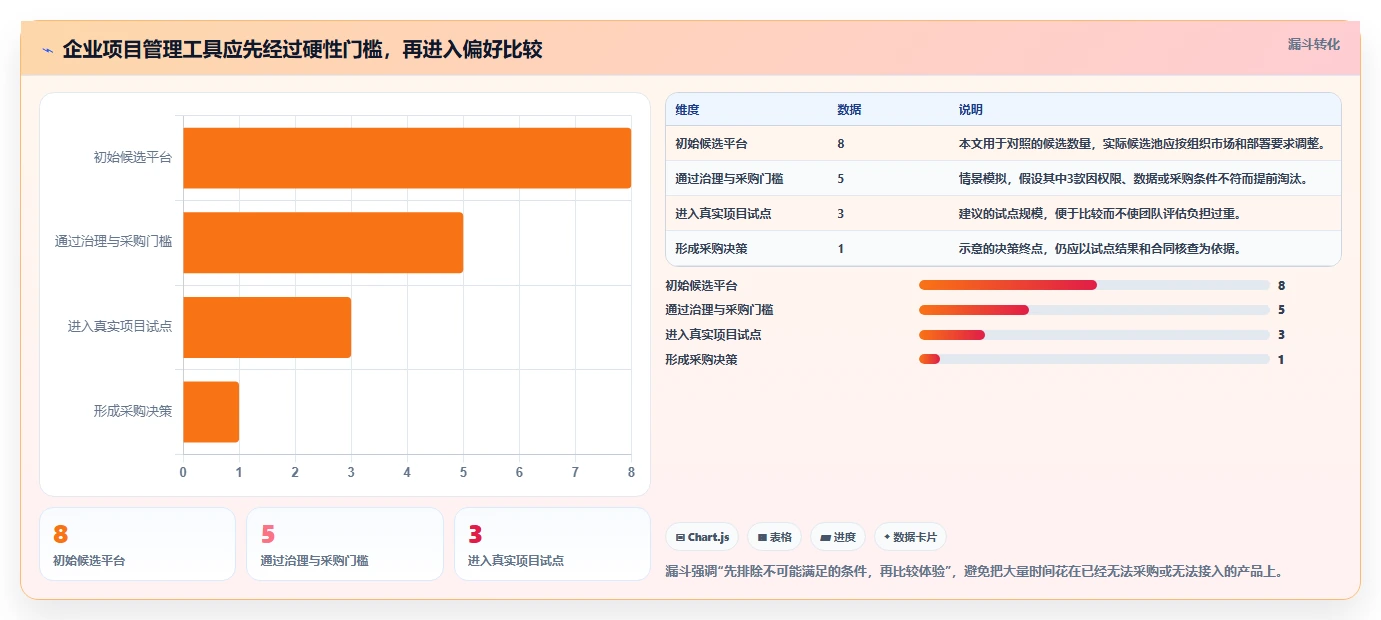Click the stat card showing 5 通过治理与采购门槛
This screenshot has height=620, width=1381.
click(345, 544)
